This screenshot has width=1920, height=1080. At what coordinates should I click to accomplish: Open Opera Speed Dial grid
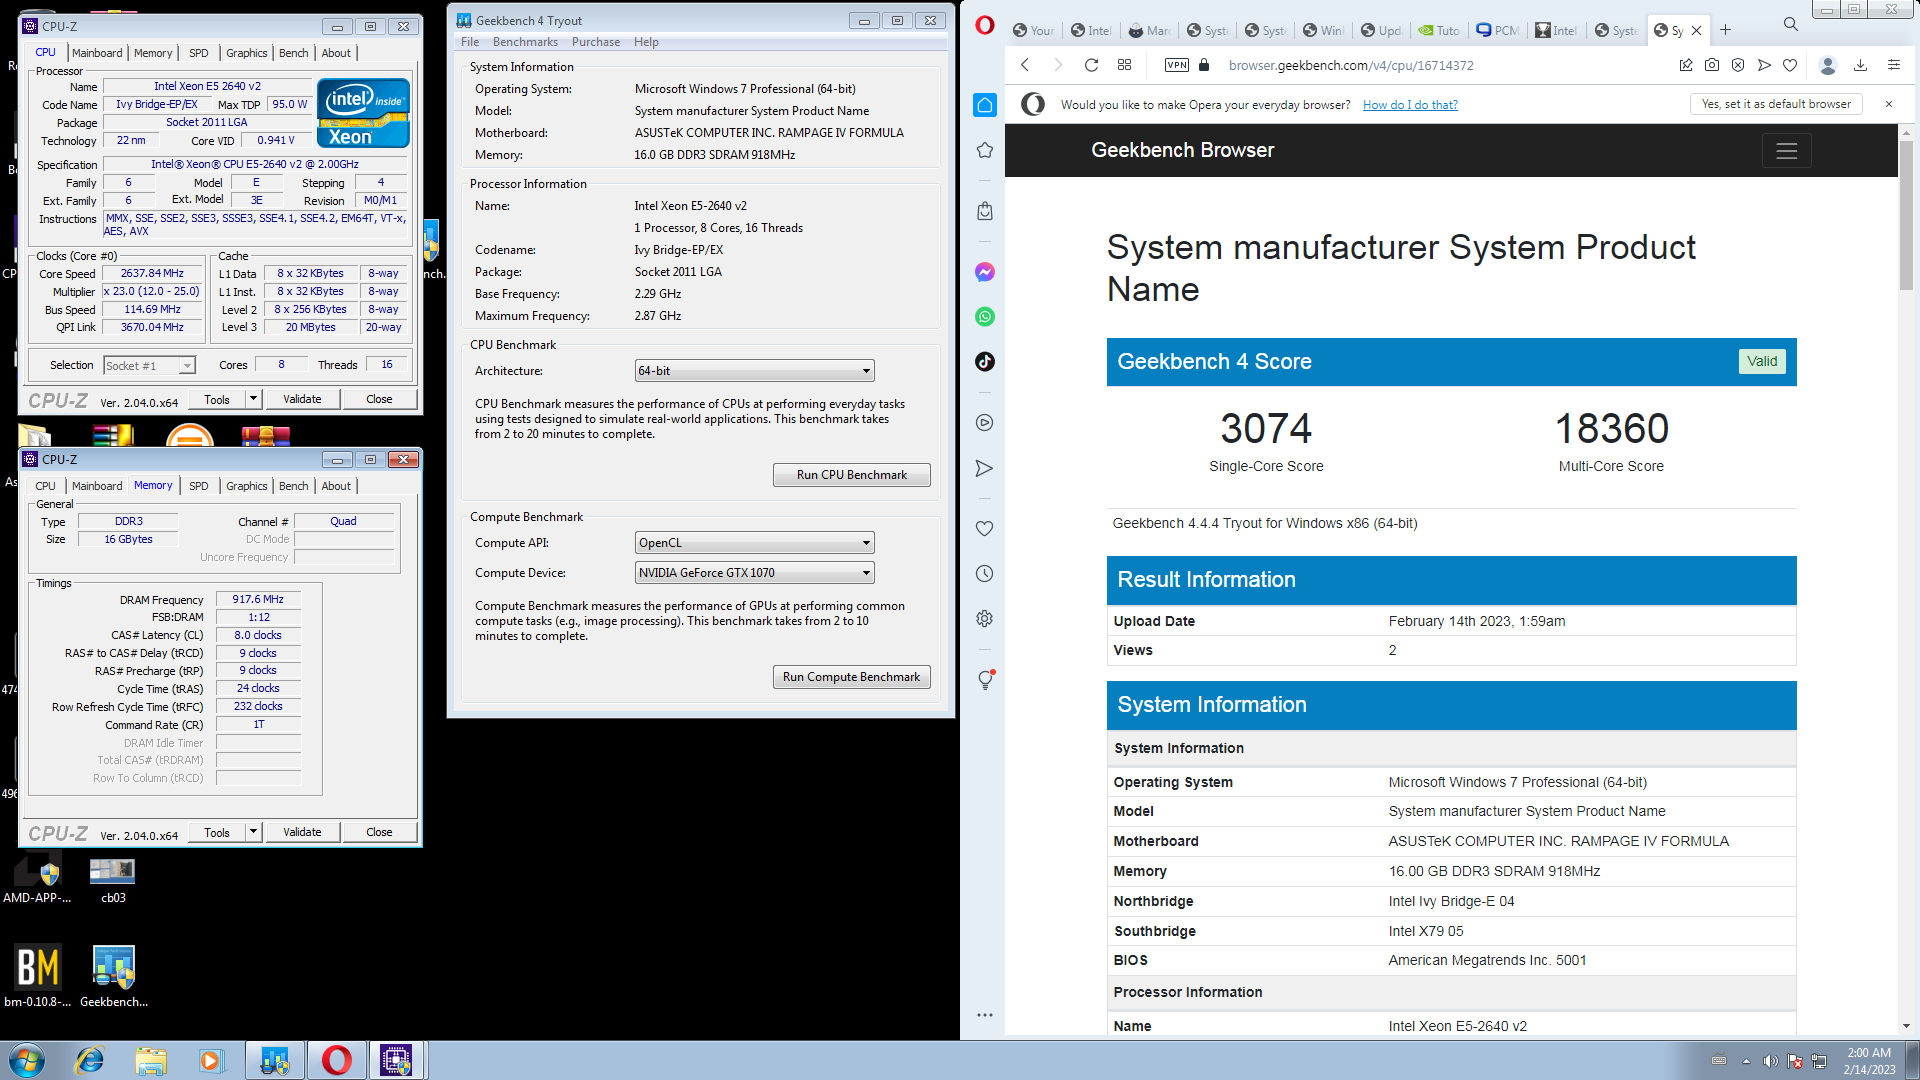coord(1124,65)
